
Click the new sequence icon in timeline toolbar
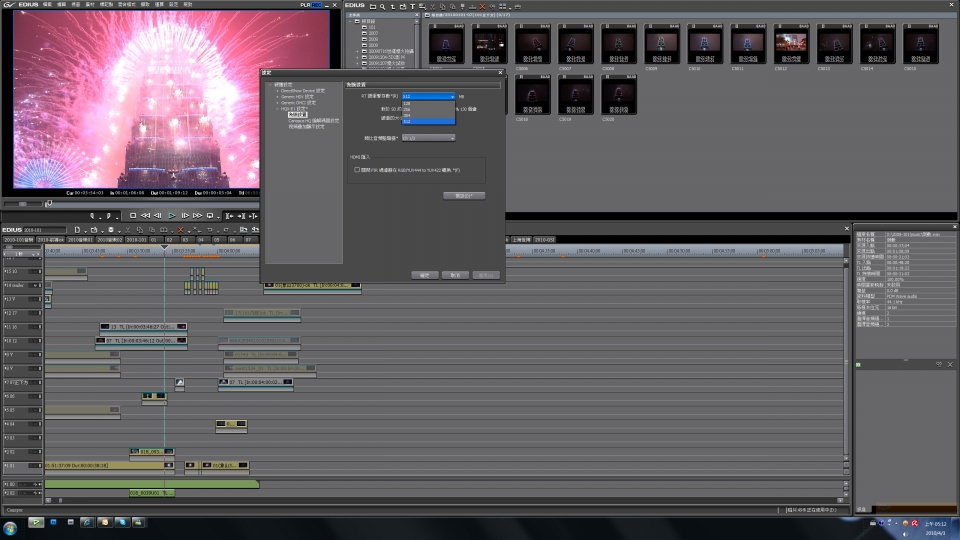tap(76, 229)
